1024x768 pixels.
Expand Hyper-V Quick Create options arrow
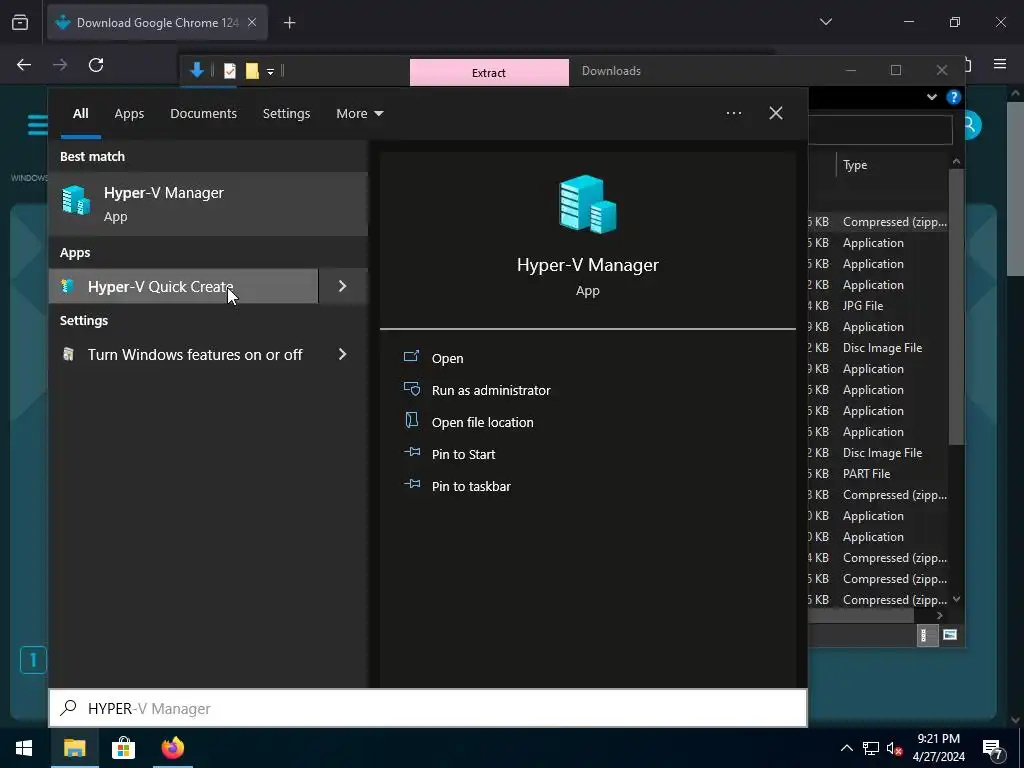(343, 286)
